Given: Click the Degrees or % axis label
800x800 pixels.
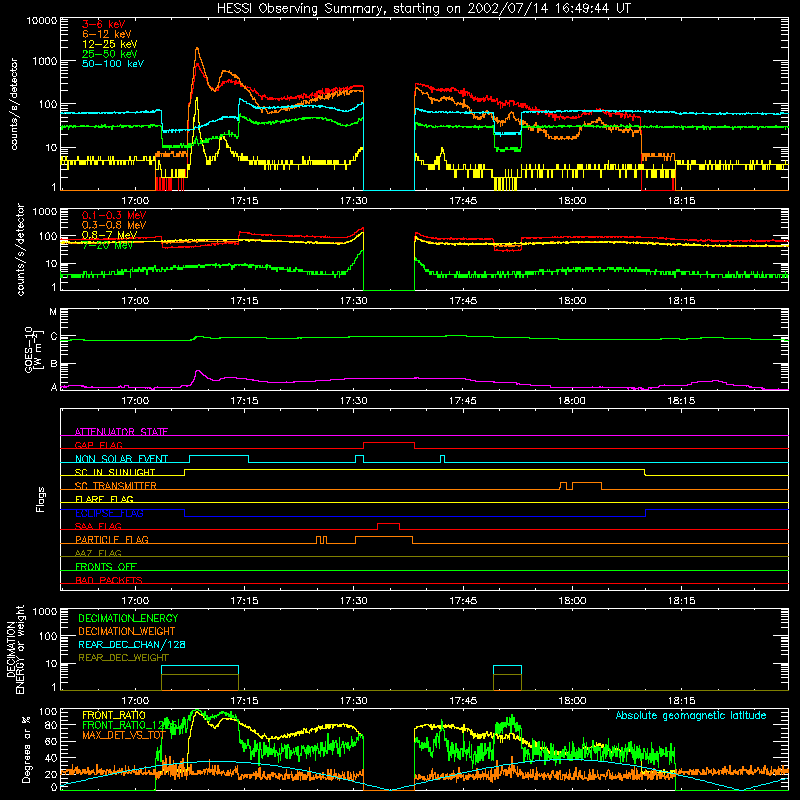Looking at the screenshot, I should pyautogui.click(x=26, y=749).
